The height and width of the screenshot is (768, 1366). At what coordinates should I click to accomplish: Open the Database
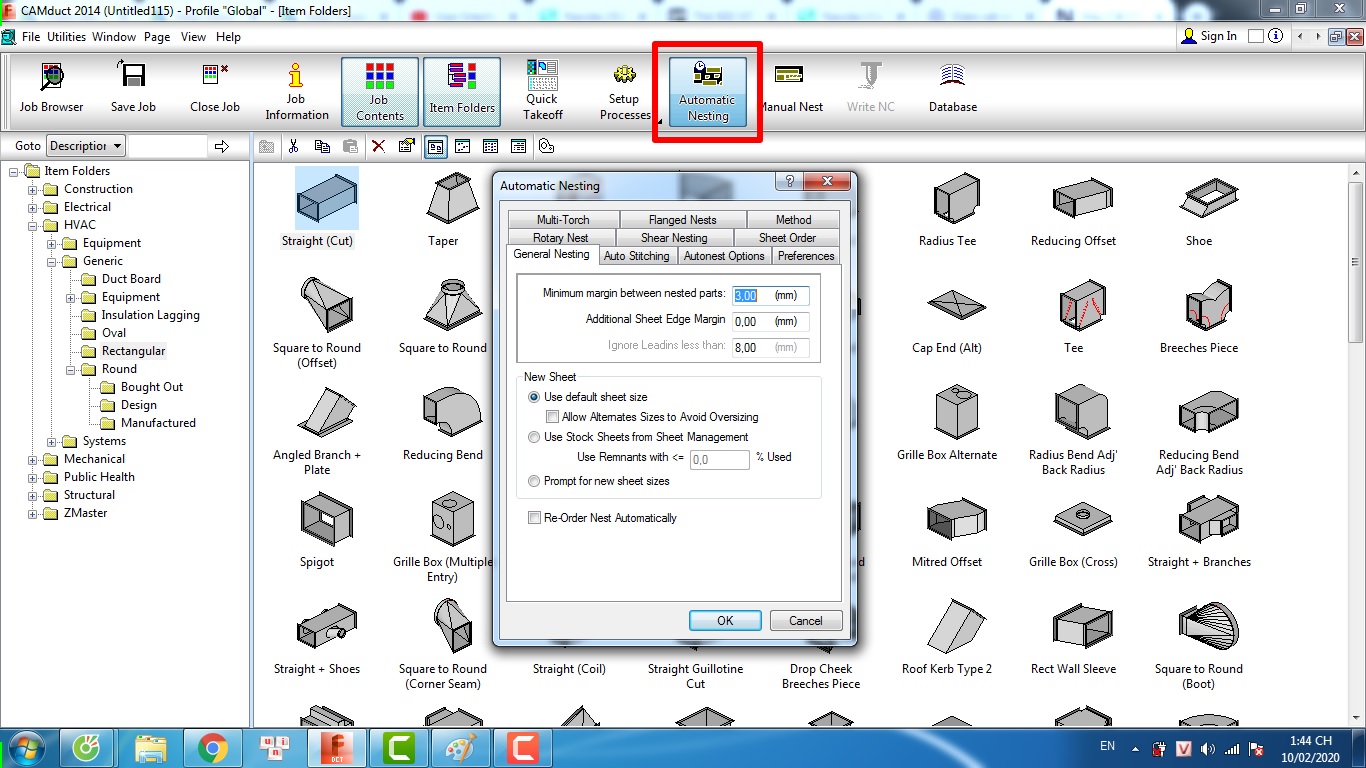(953, 90)
